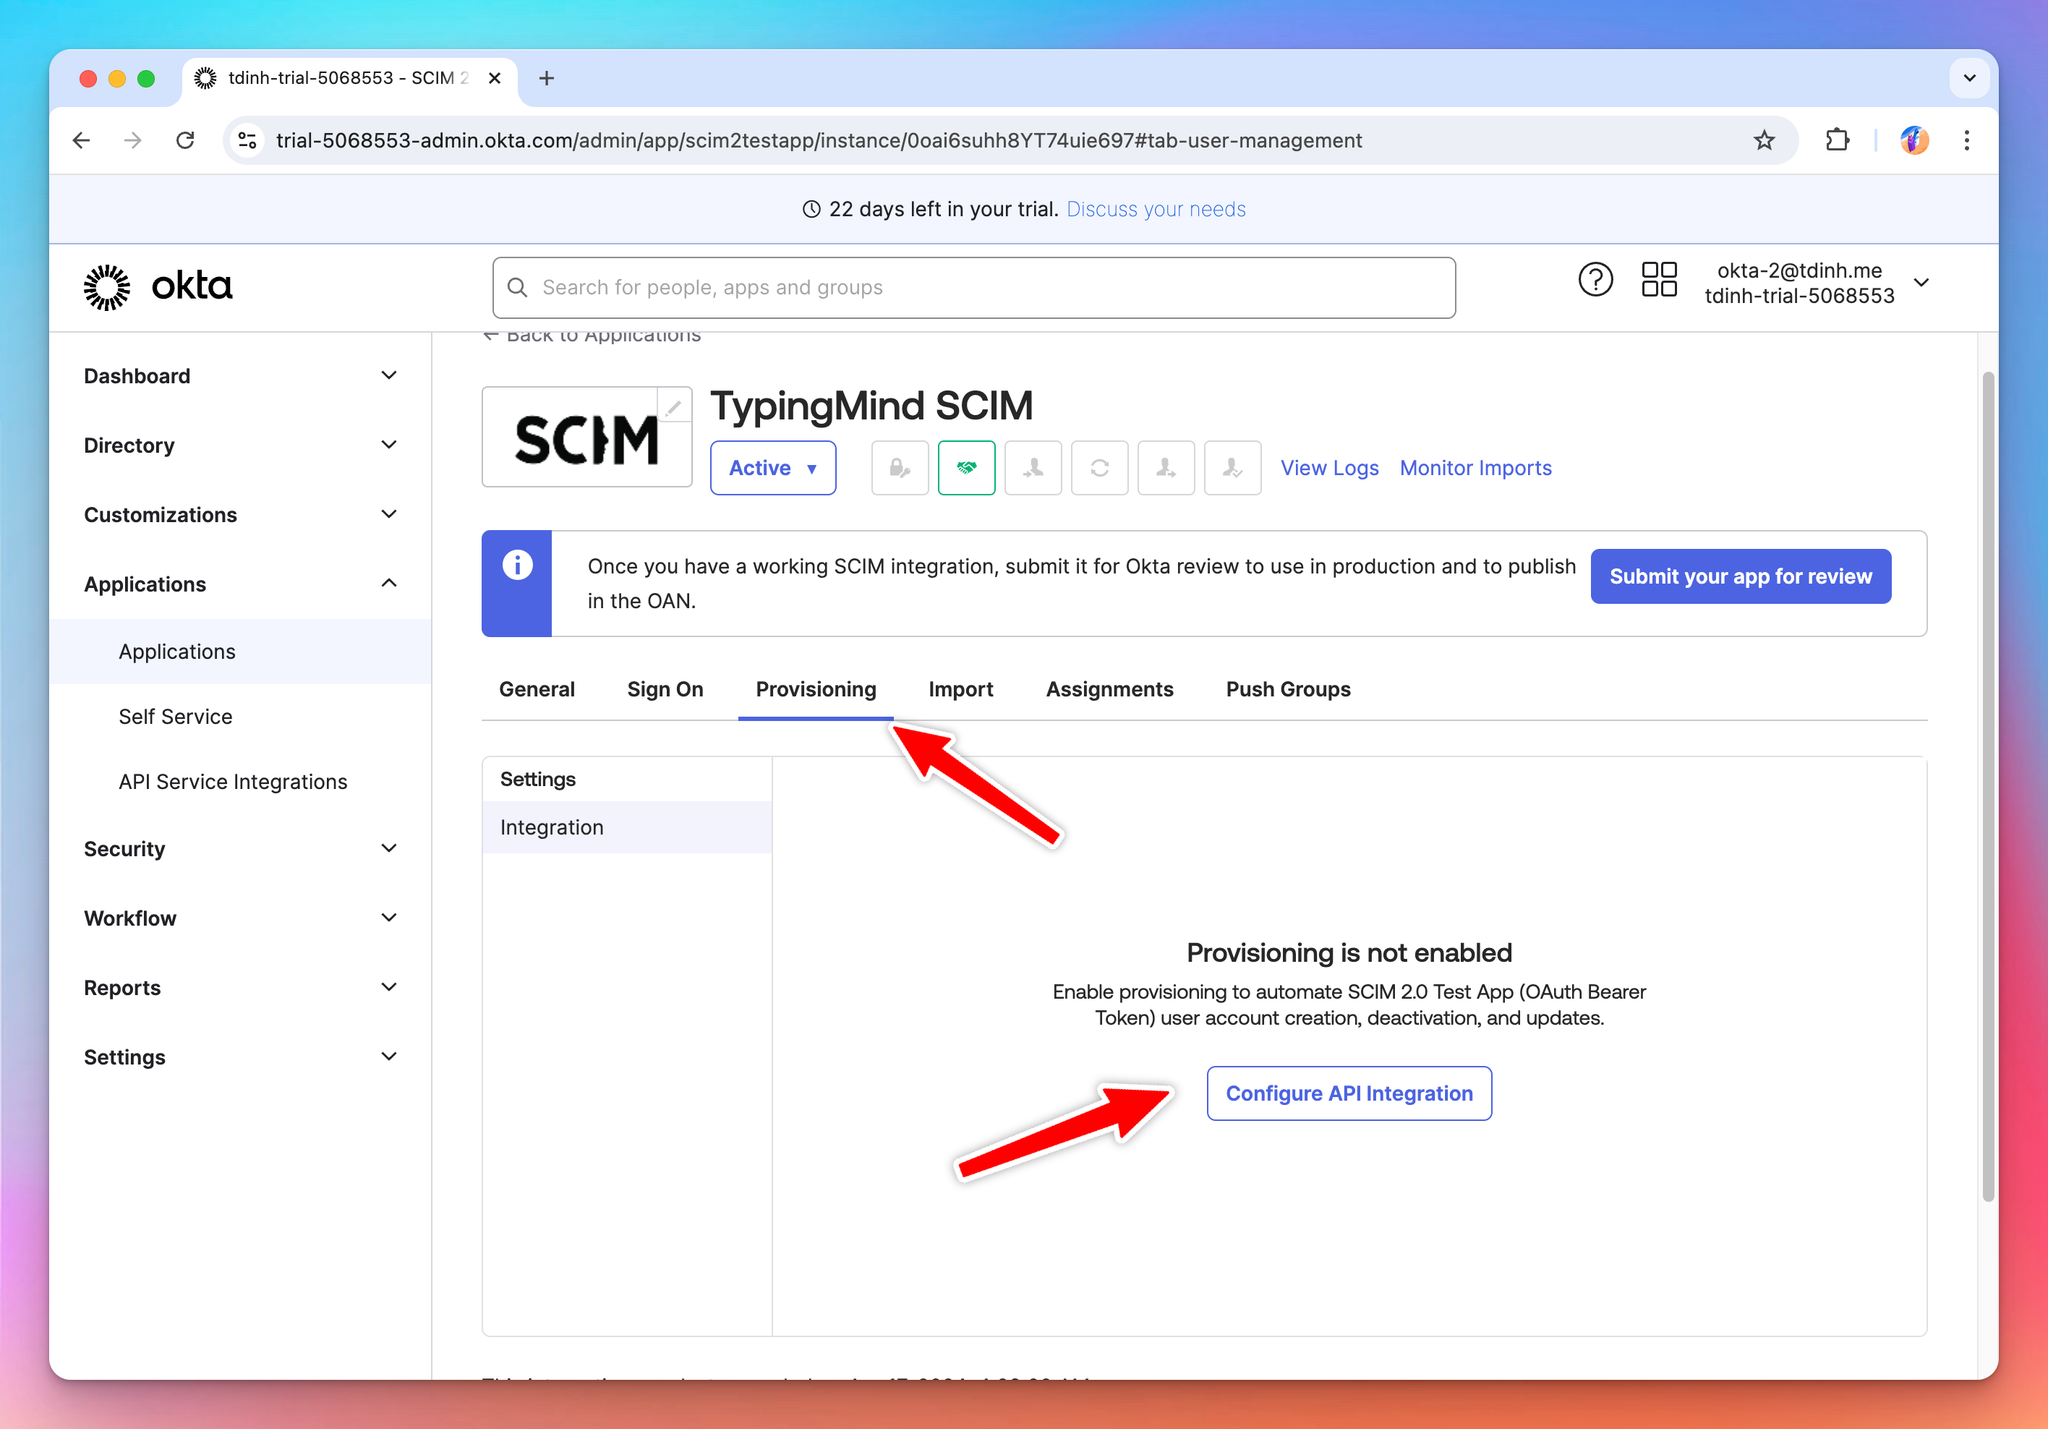
Task: Click the pencil icon to edit the SCIM logo
Action: pyautogui.click(x=674, y=406)
